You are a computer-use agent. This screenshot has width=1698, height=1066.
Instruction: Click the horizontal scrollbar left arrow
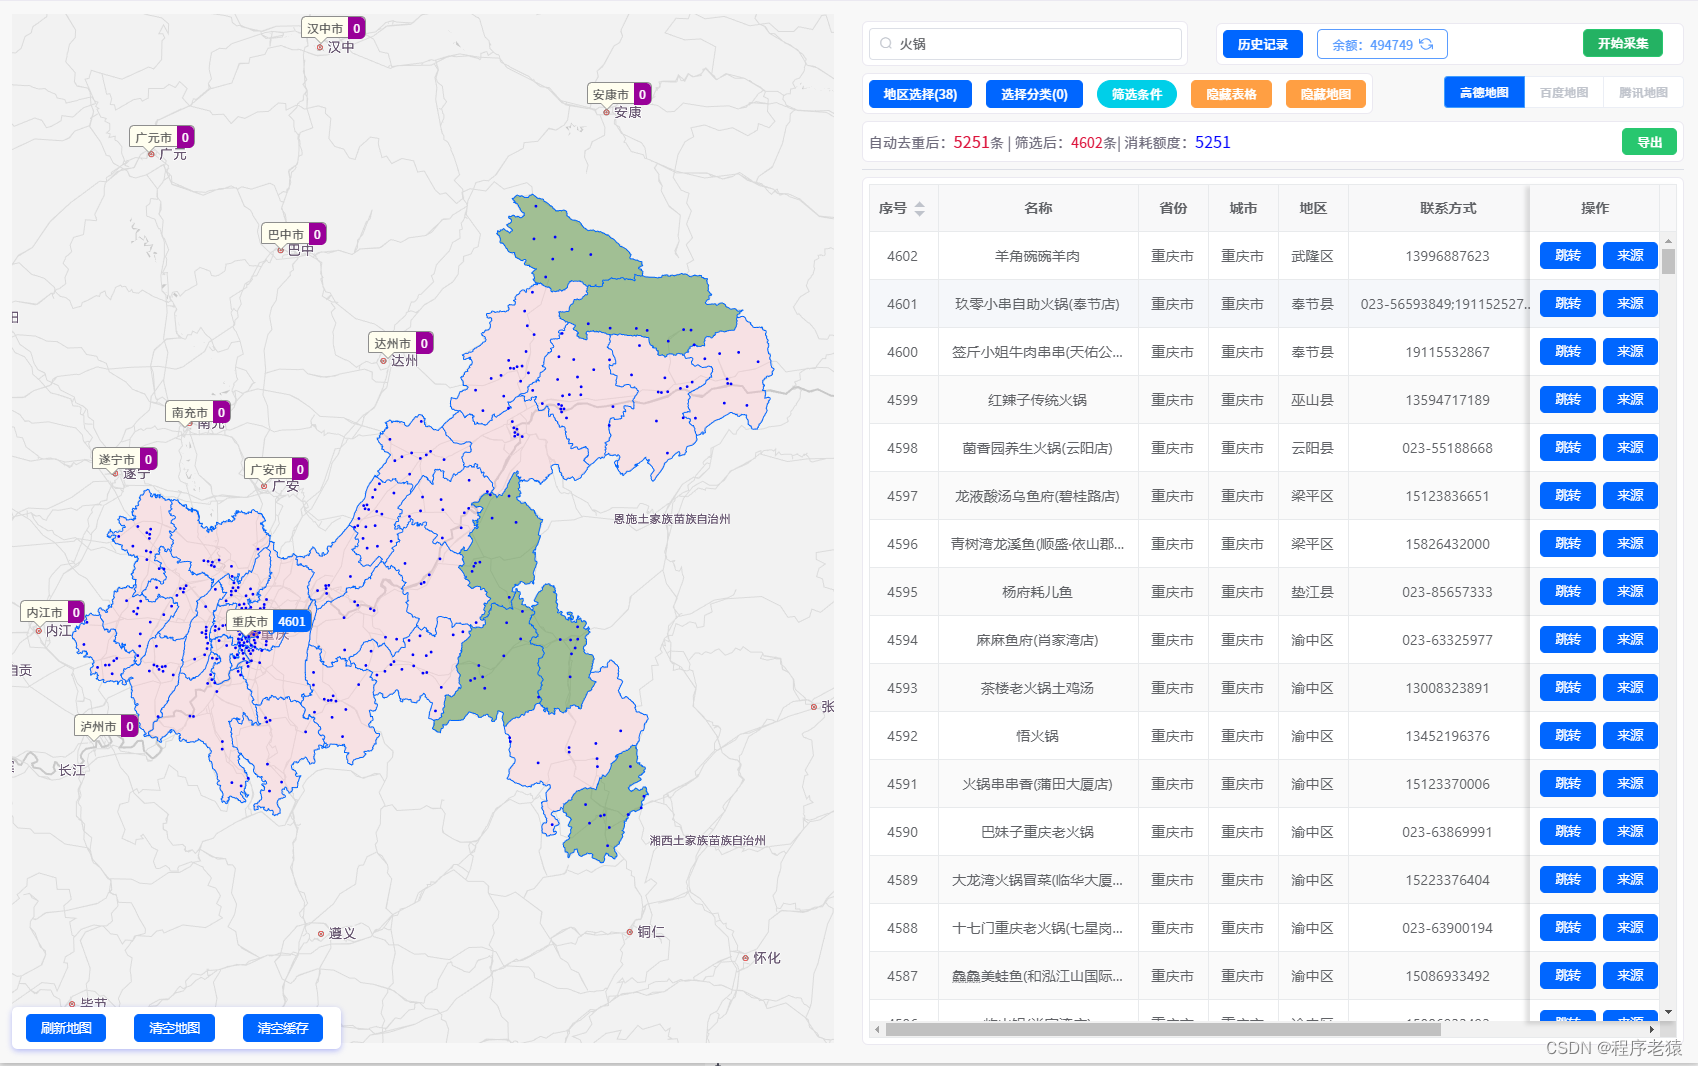click(x=877, y=1029)
